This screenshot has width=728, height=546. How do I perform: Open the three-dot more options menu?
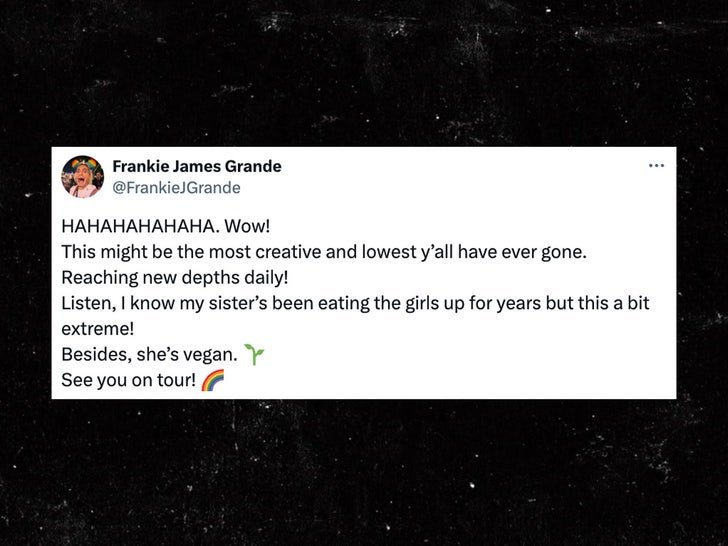pos(656,166)
